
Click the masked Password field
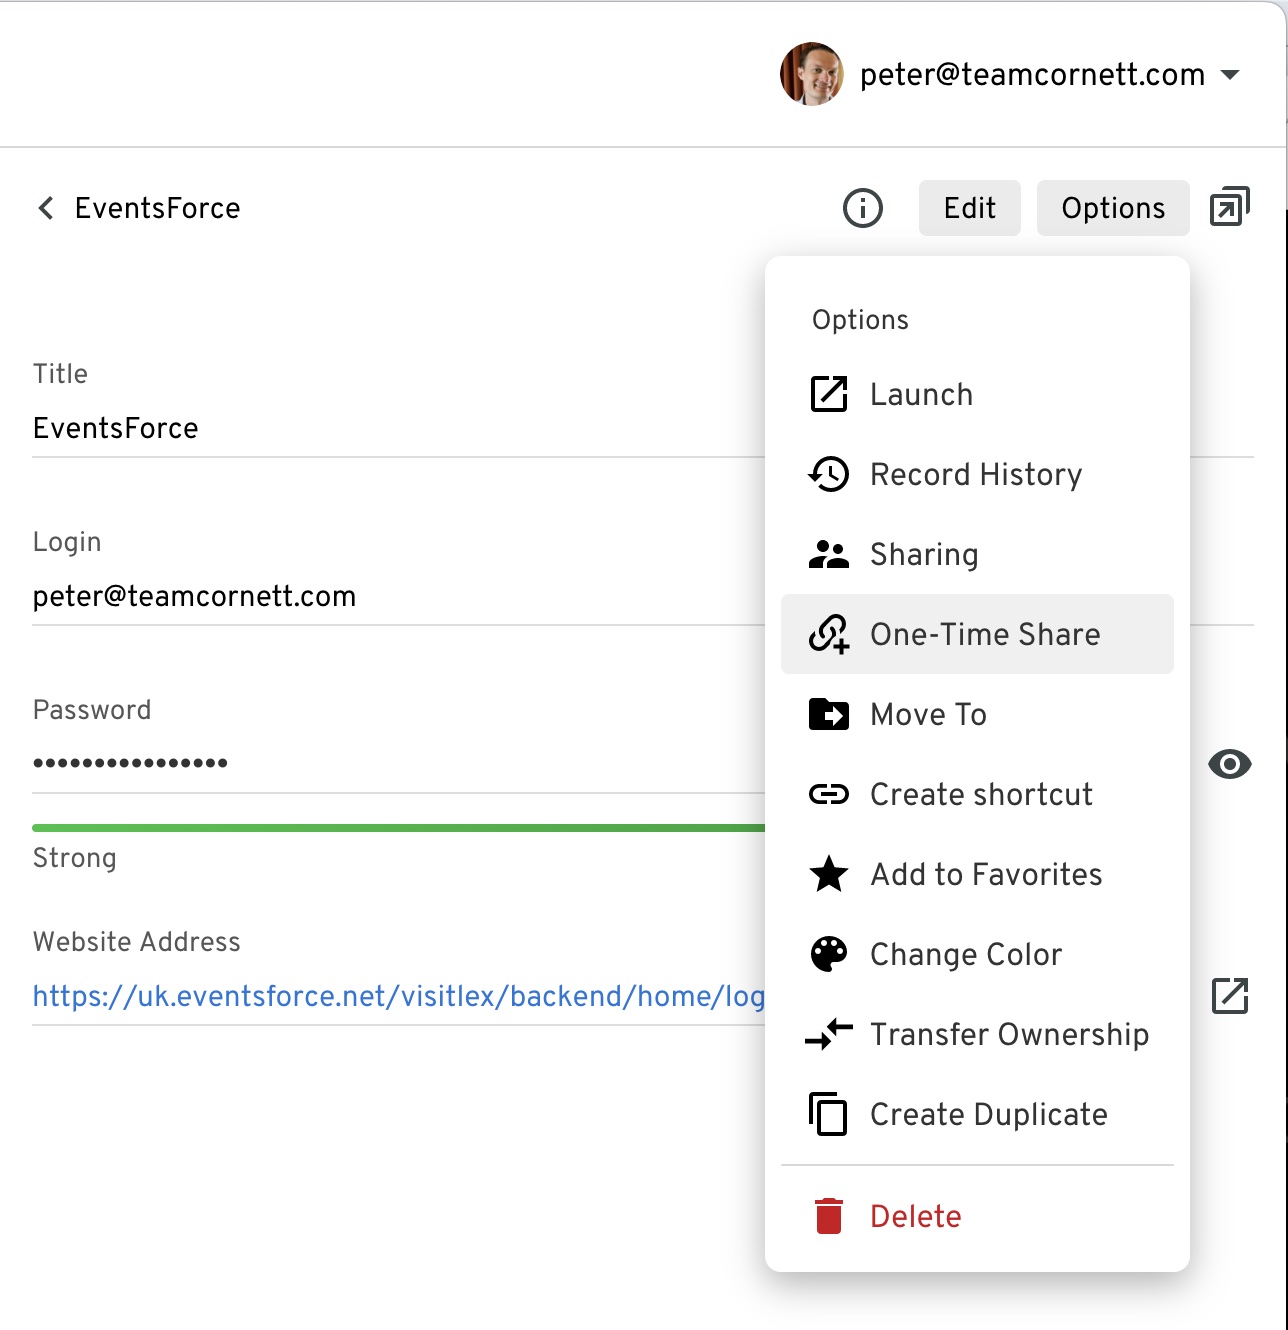(130, 763)
